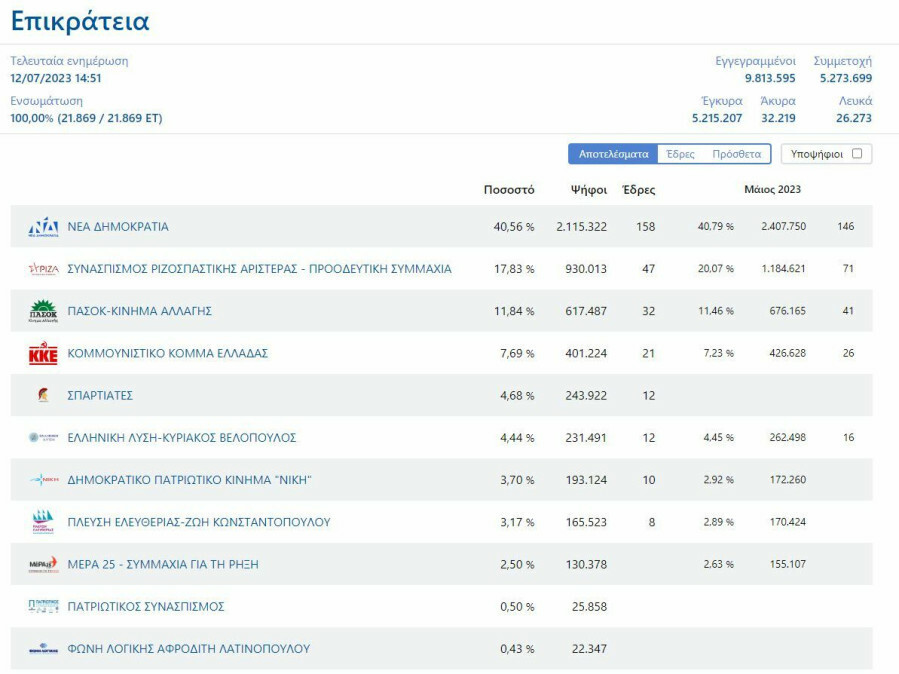
Task: Click the Foni Logikis party logo
Action: (x=43, y=649)
